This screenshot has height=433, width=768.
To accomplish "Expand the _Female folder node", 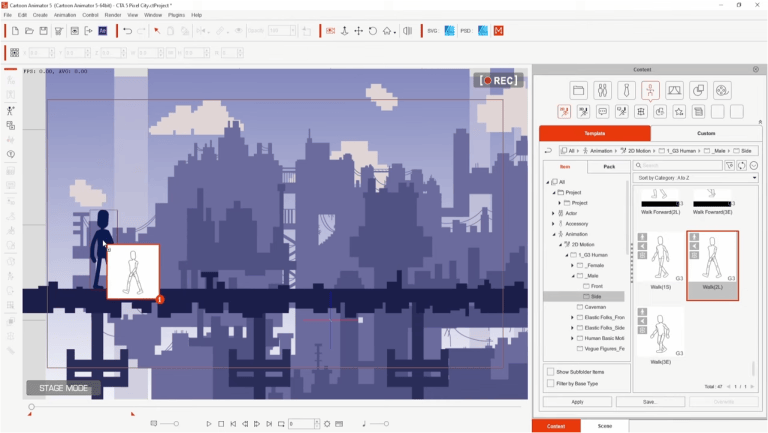I will (573, 265).
